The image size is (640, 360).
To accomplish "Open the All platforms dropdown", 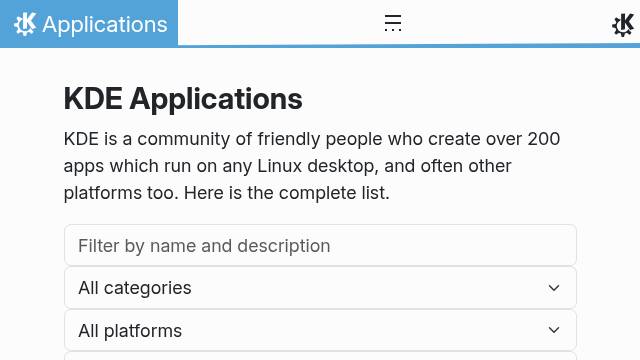I will click(320, 330).
